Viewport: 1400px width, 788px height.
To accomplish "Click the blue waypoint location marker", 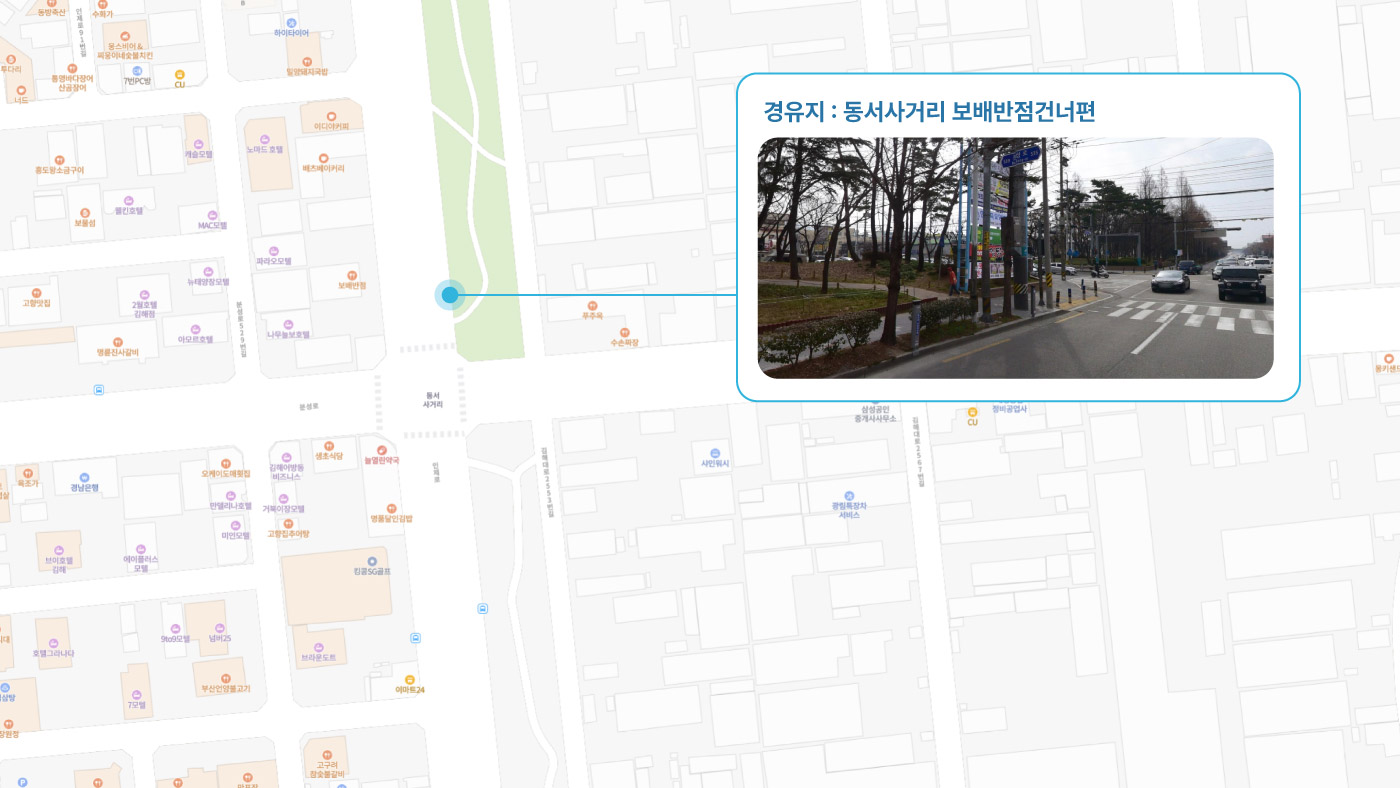I will [450, 294].
